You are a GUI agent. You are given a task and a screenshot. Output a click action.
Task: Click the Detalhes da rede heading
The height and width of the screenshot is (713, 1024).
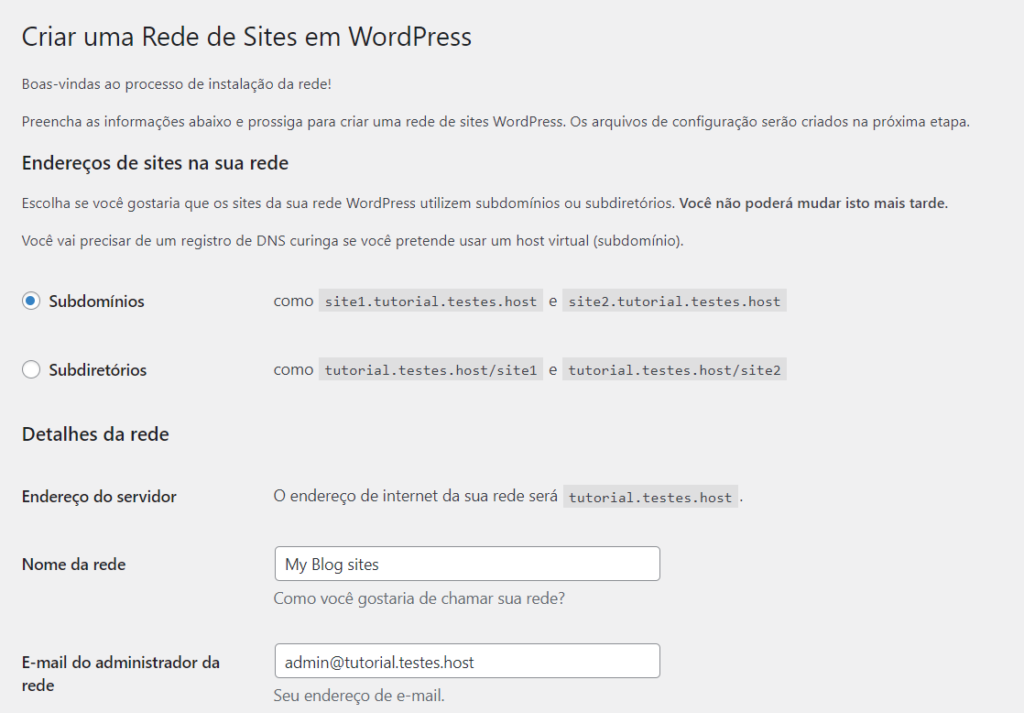click(x=95, y=434)
